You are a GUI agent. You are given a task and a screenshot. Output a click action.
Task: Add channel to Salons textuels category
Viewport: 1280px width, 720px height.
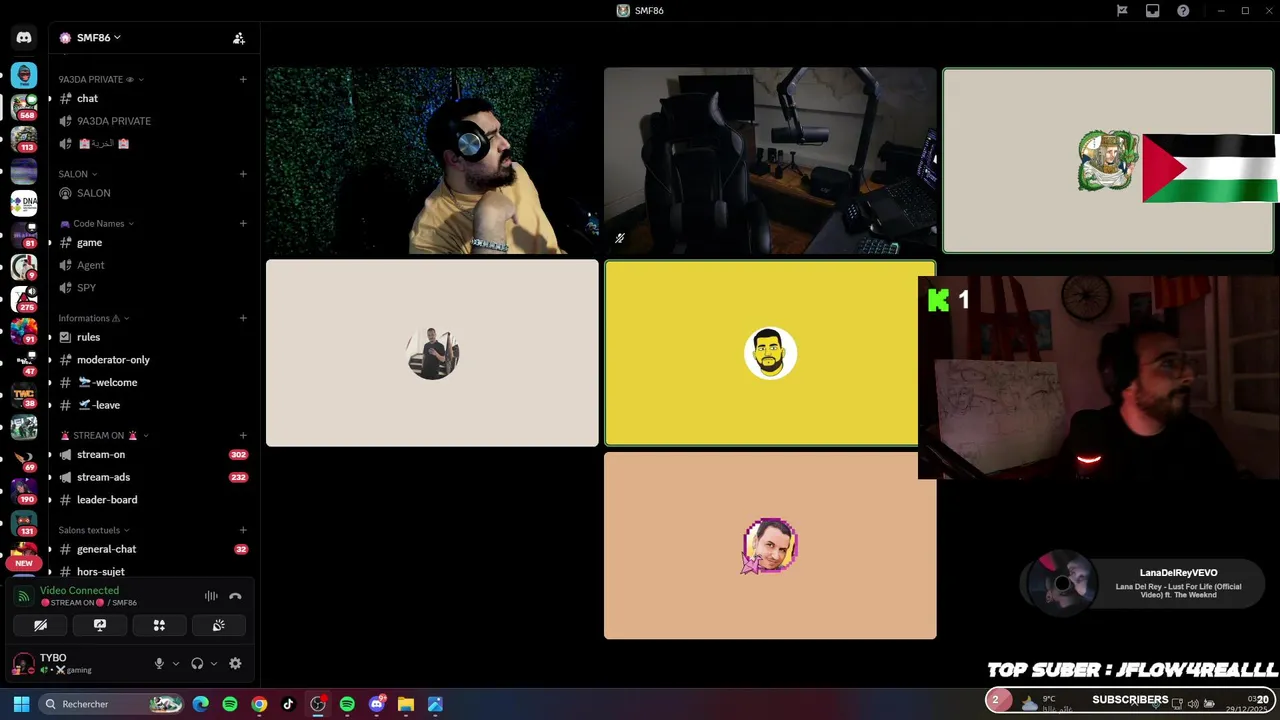pyautogui.click(x=243, y=530)
